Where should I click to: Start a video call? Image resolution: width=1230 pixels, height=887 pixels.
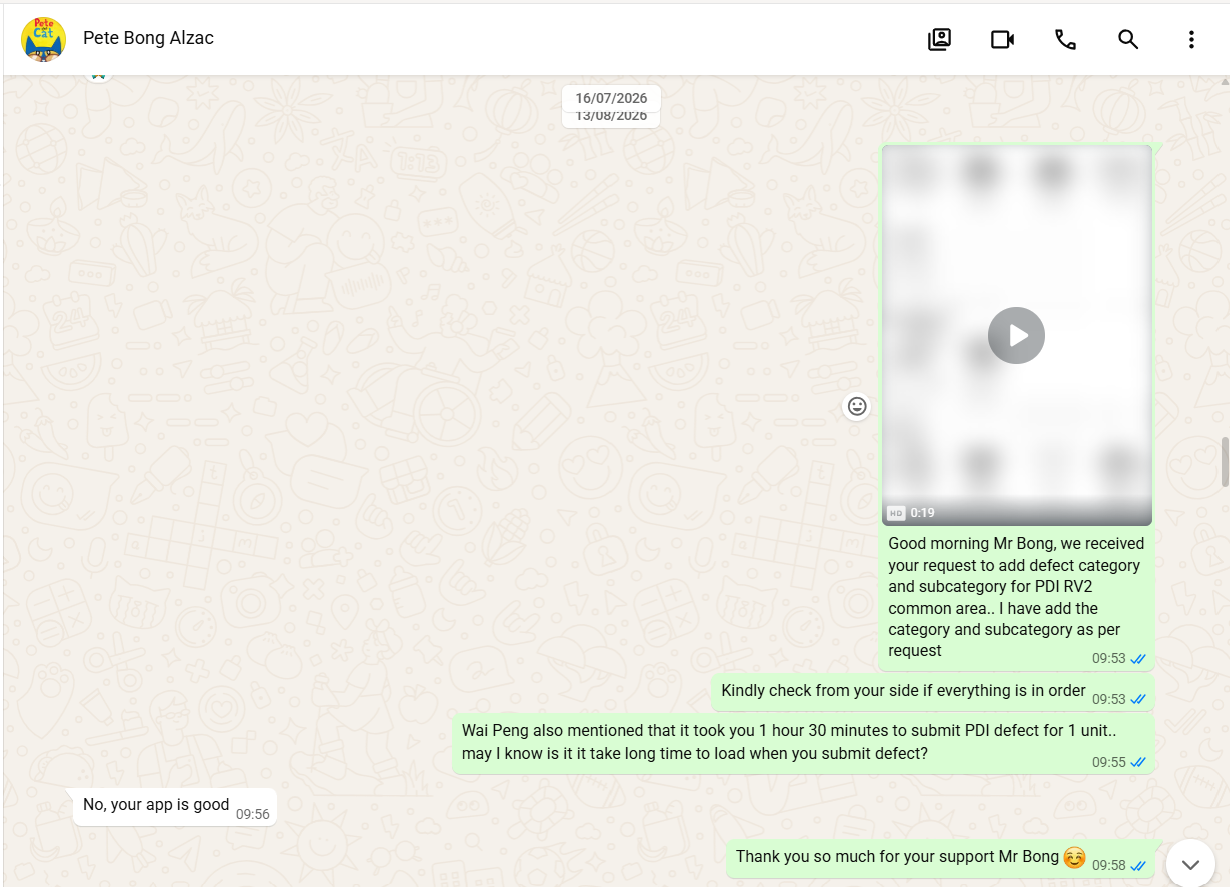1002,39
